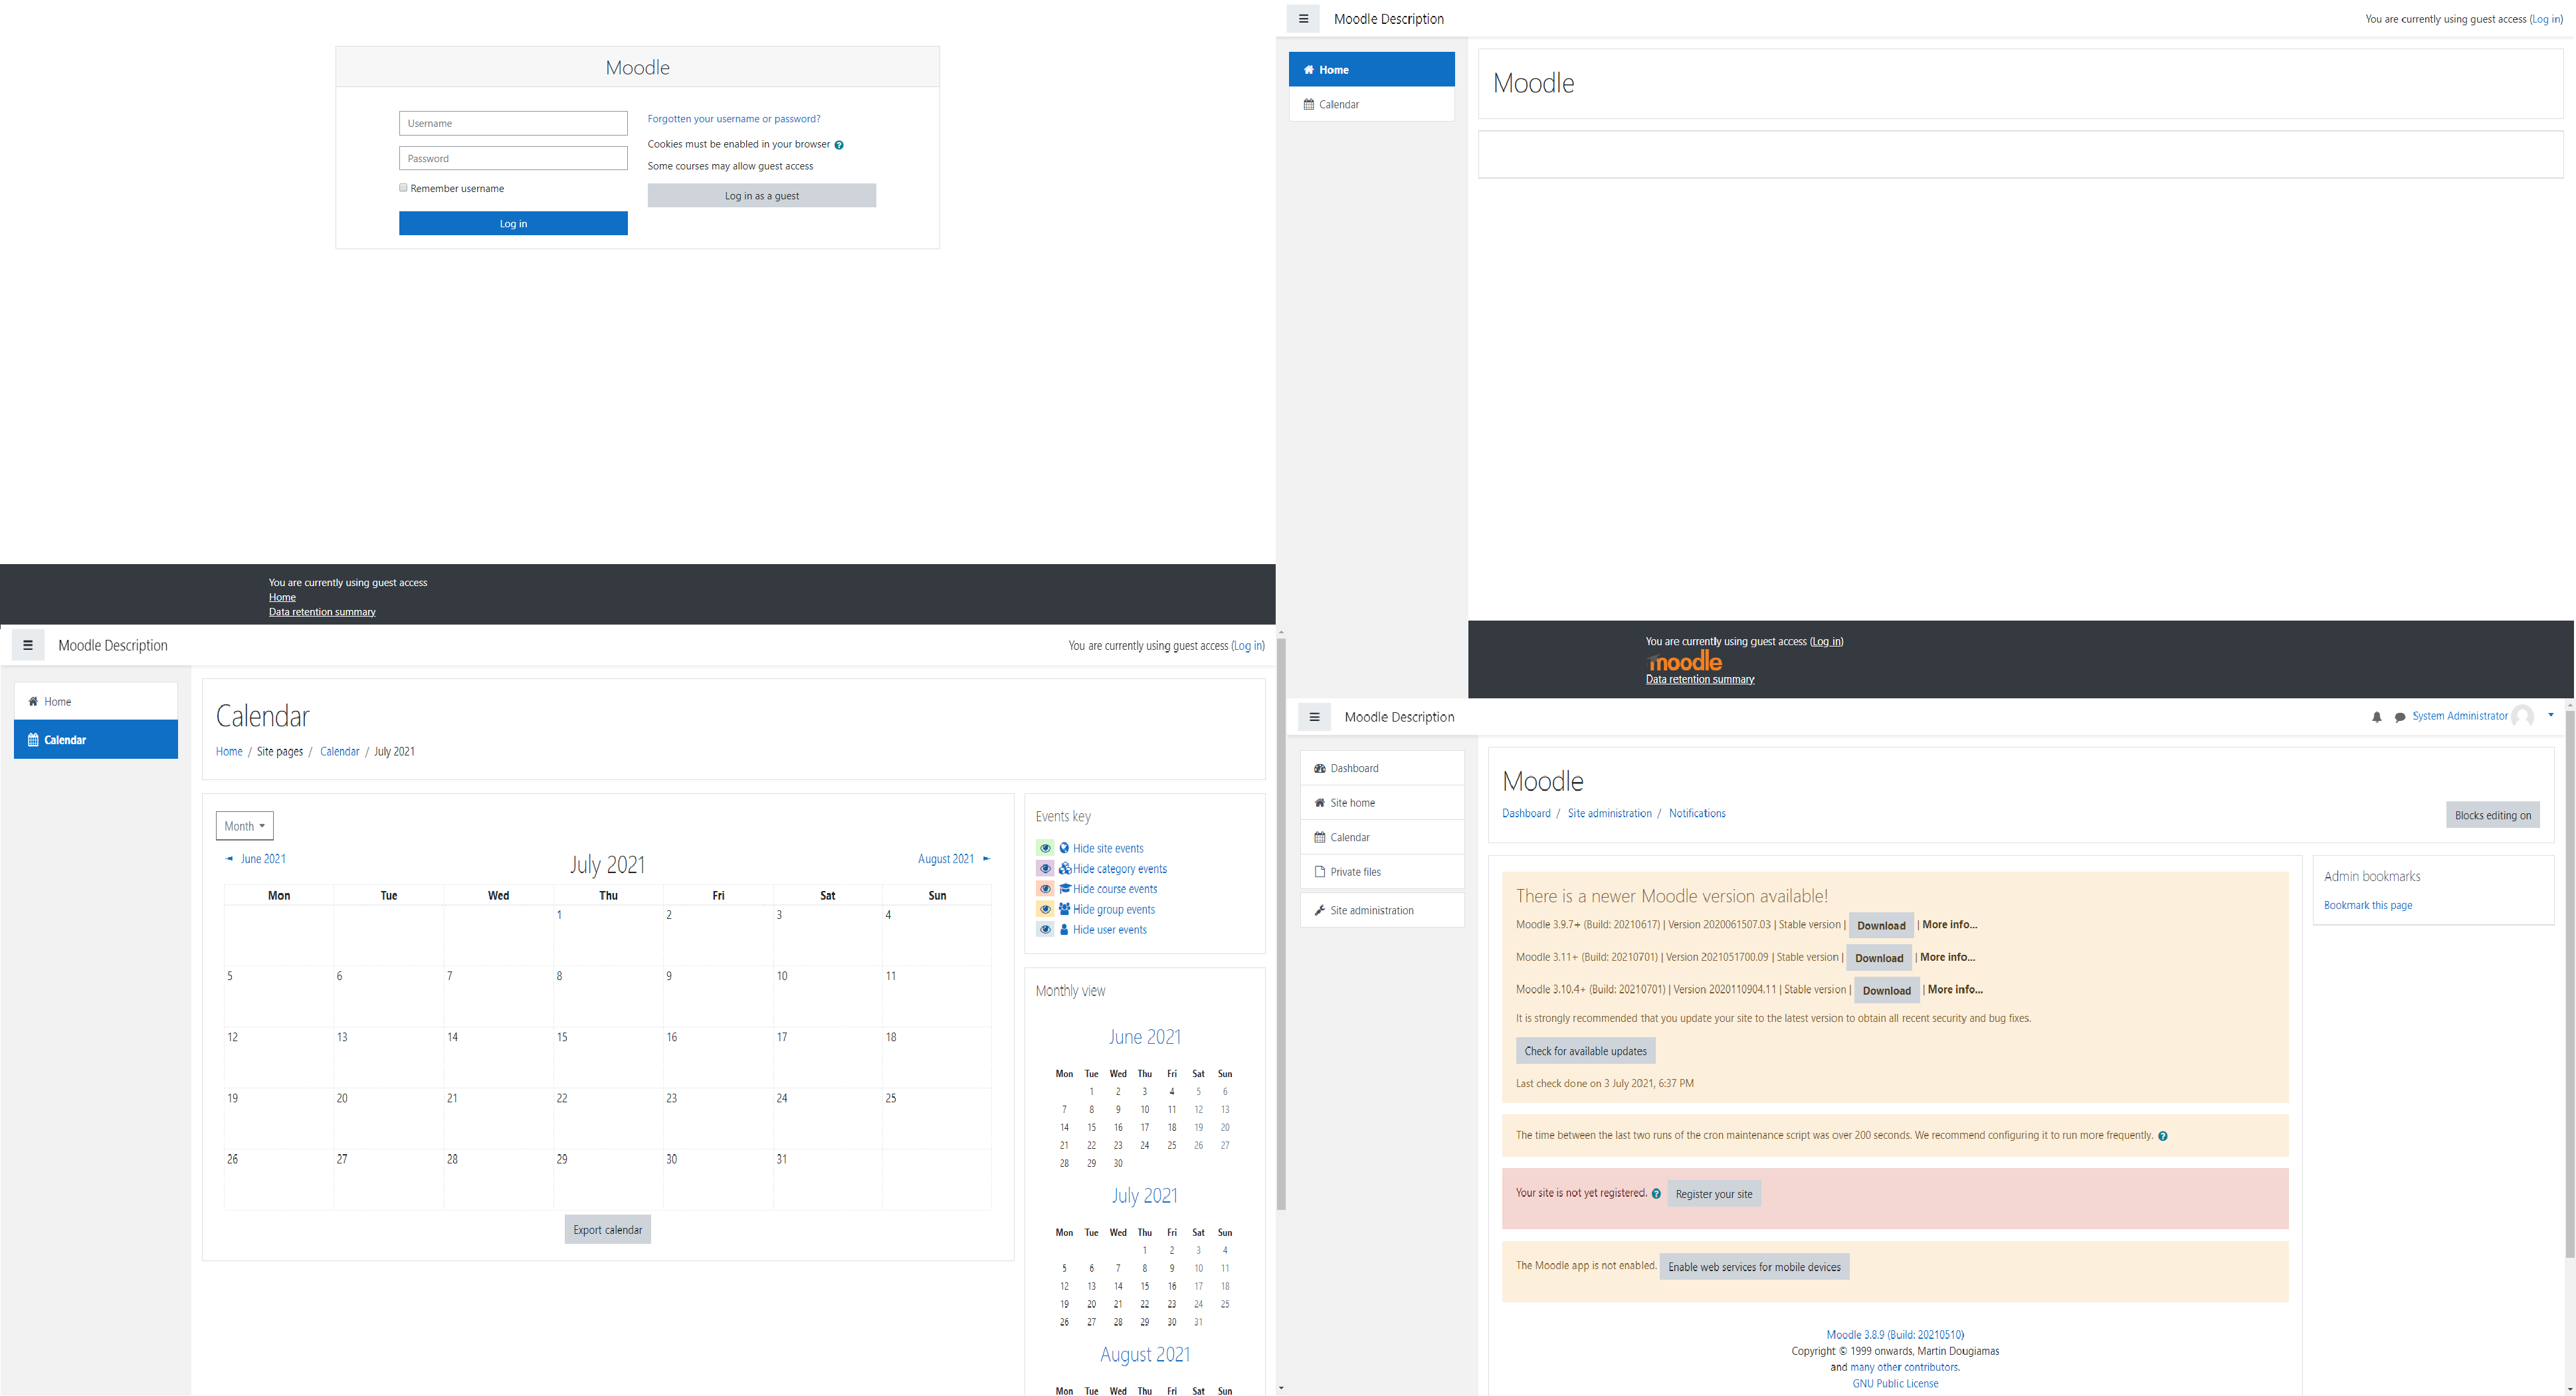This screenshot has height=1396, width=2576.
Task: Open the Month view dropdown
Action: [244, 826]
